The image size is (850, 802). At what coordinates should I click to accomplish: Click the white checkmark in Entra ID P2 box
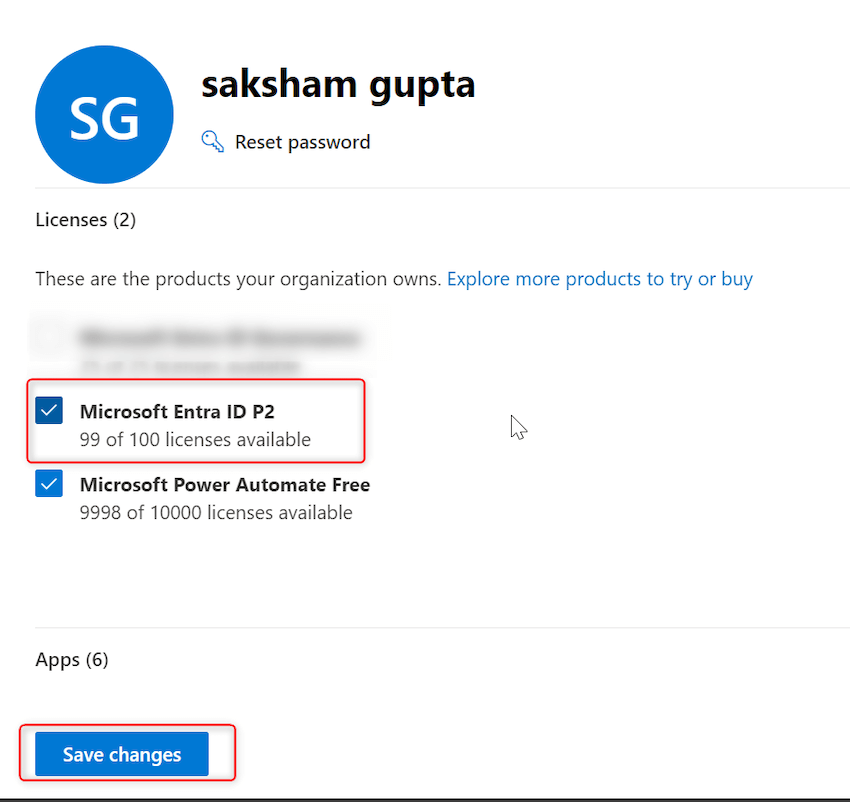tap(49, 411)
